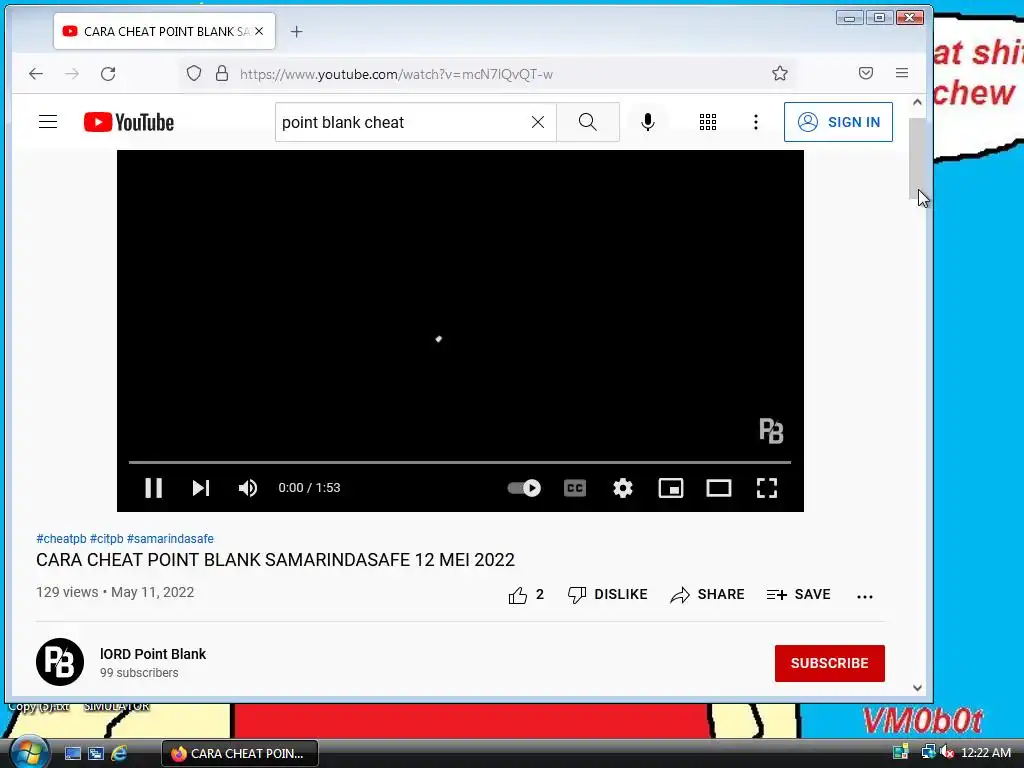Click the video progress bar

(460, 462)
